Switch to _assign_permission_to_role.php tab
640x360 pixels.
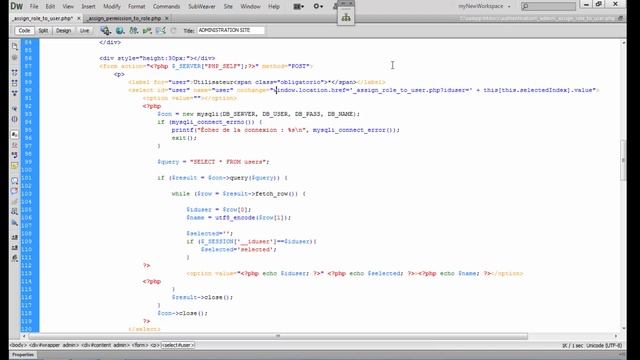point(124,18)
